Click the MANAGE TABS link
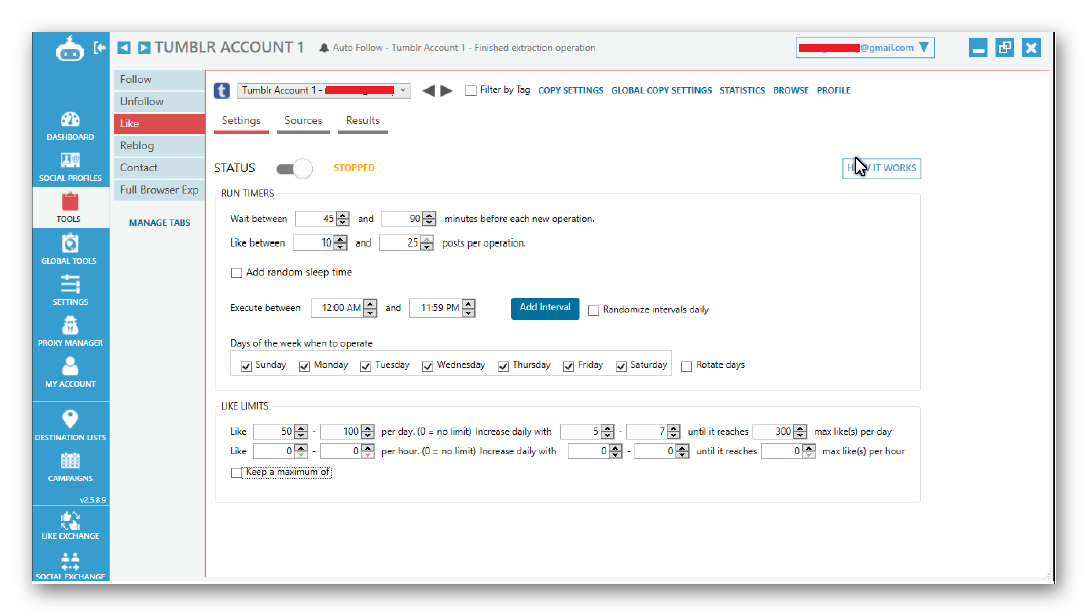 pyautogui.click(x=160, y=223)
